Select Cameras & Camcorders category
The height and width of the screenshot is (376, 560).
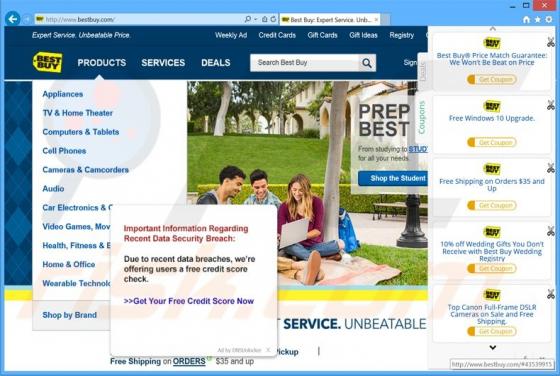(86, 170)
